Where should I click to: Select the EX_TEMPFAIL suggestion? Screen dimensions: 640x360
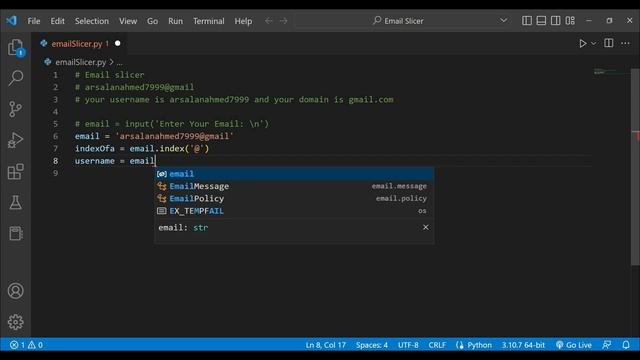click(x=294, y=211)
